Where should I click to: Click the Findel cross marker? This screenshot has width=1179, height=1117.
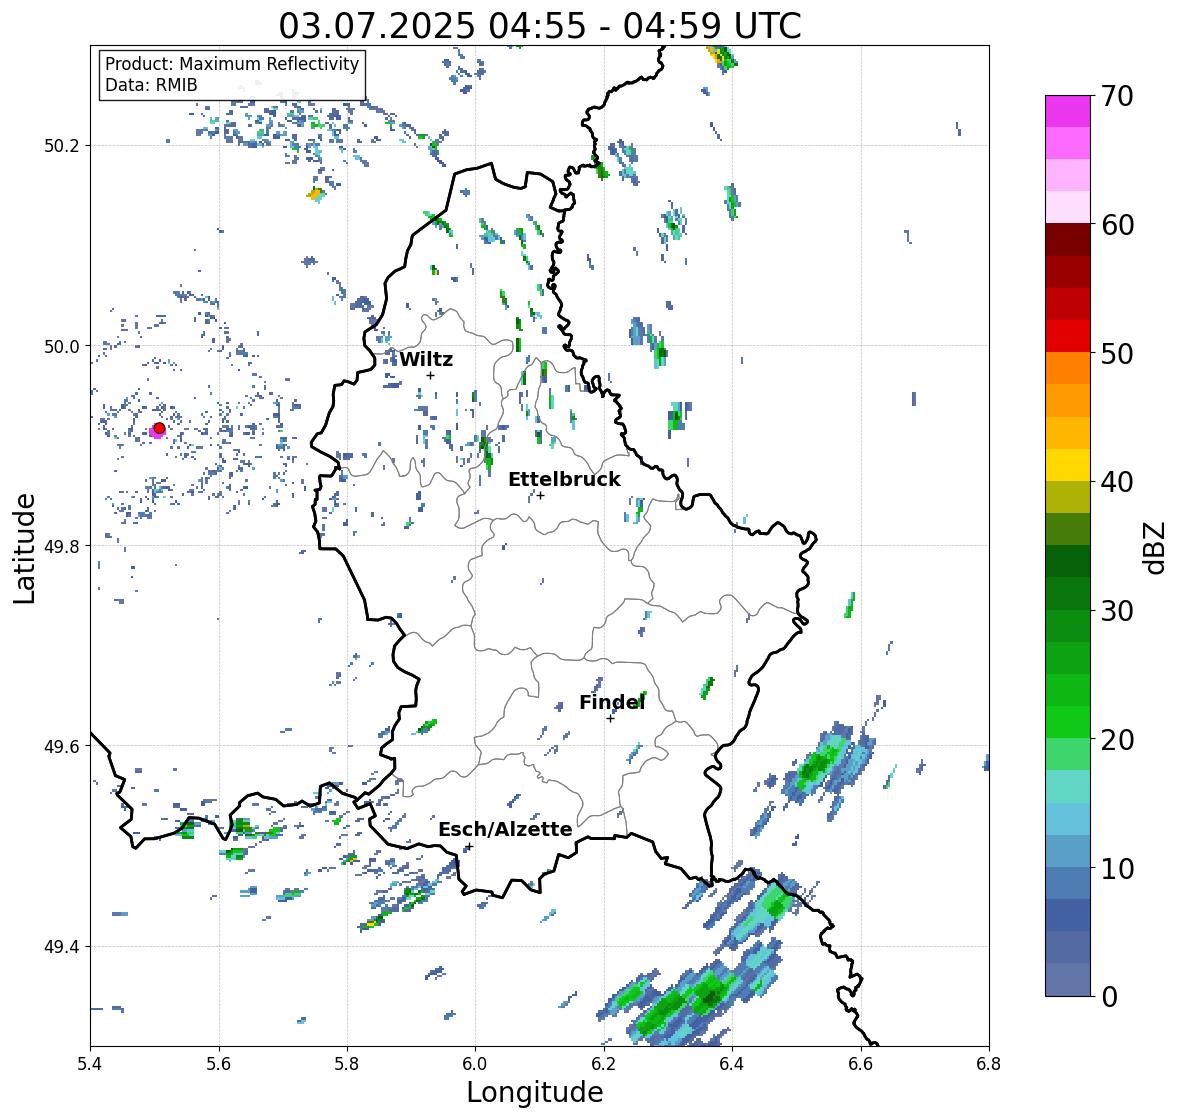pos(611,719)
